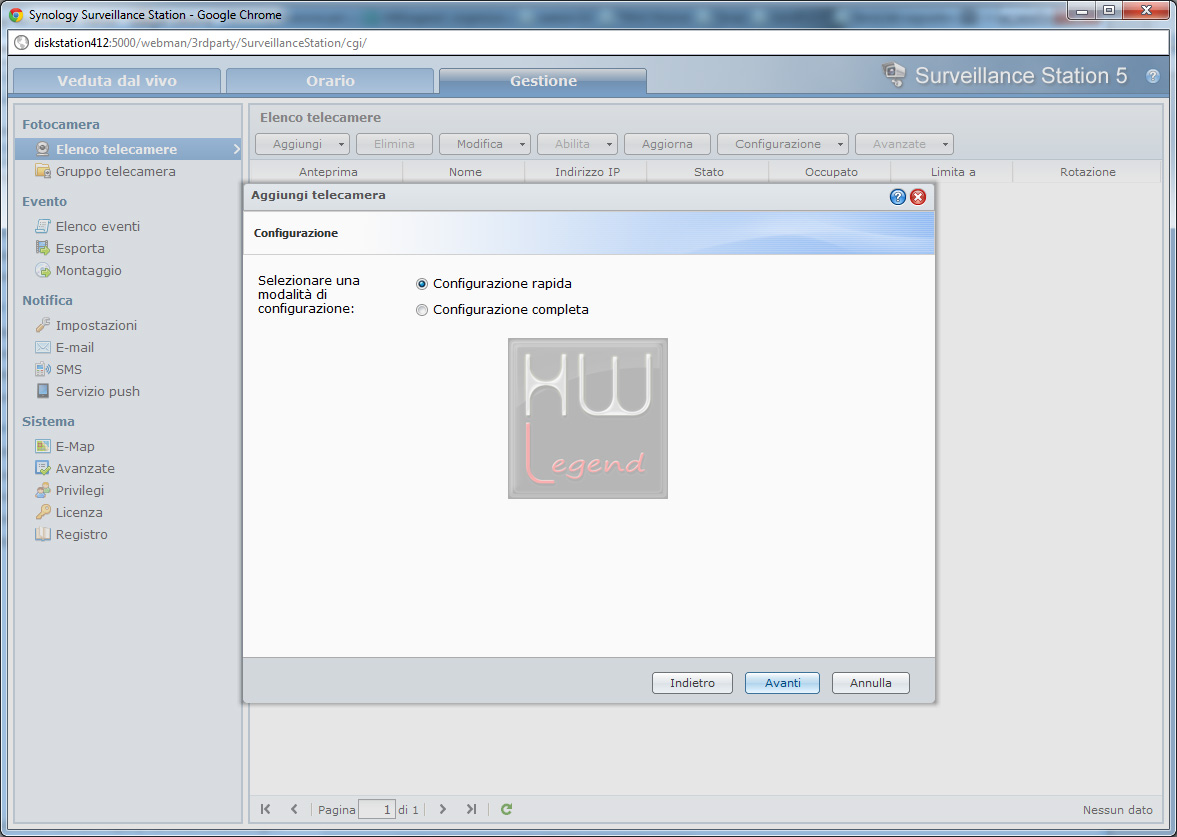The image size is (1177, 837).
Task: Open Surveillance Station help question icon
Action: coord(1152,76)
